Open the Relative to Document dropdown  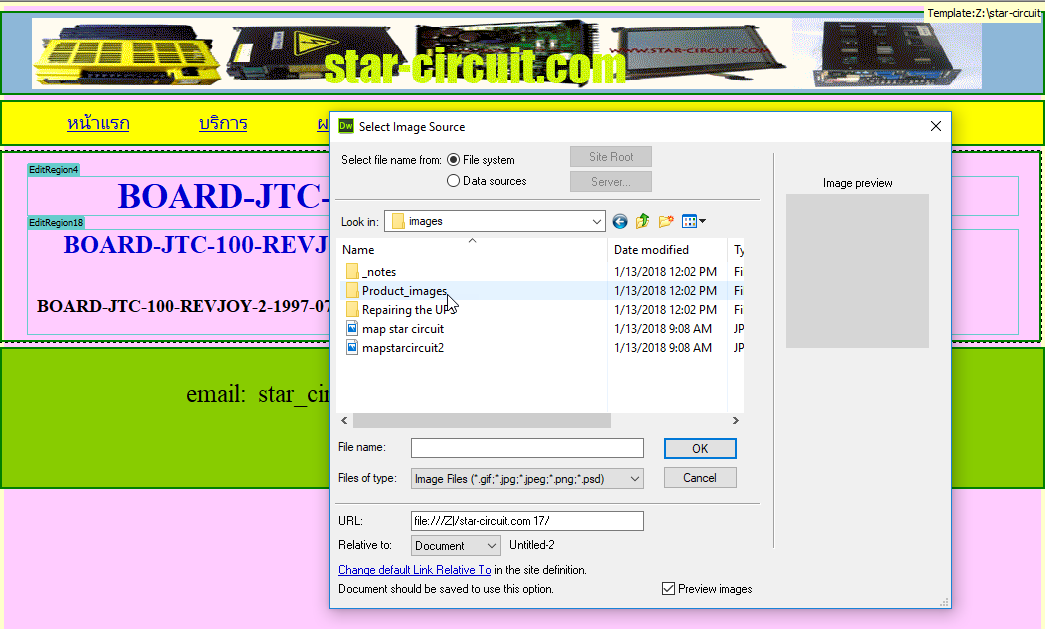456,545
